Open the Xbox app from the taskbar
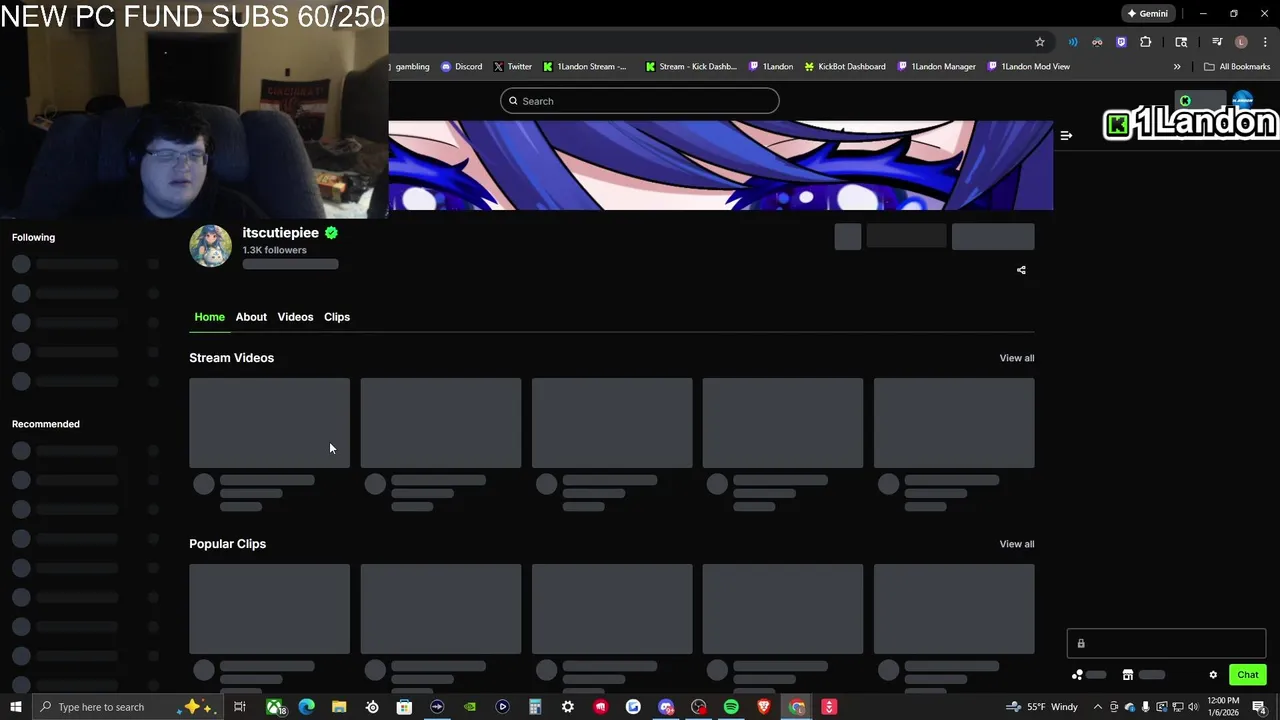The image size is (1280, 720). coord(274,707)
